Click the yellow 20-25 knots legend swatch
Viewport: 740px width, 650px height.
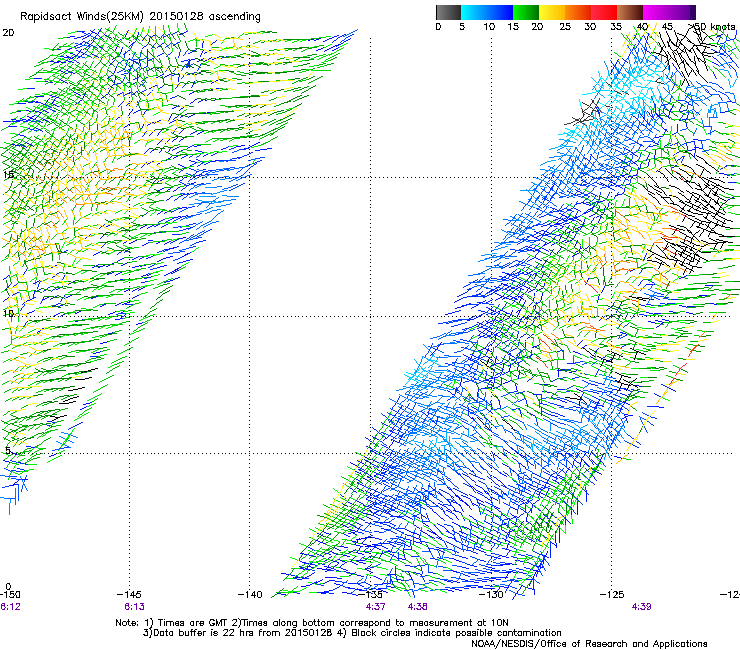tap(552, 12)
